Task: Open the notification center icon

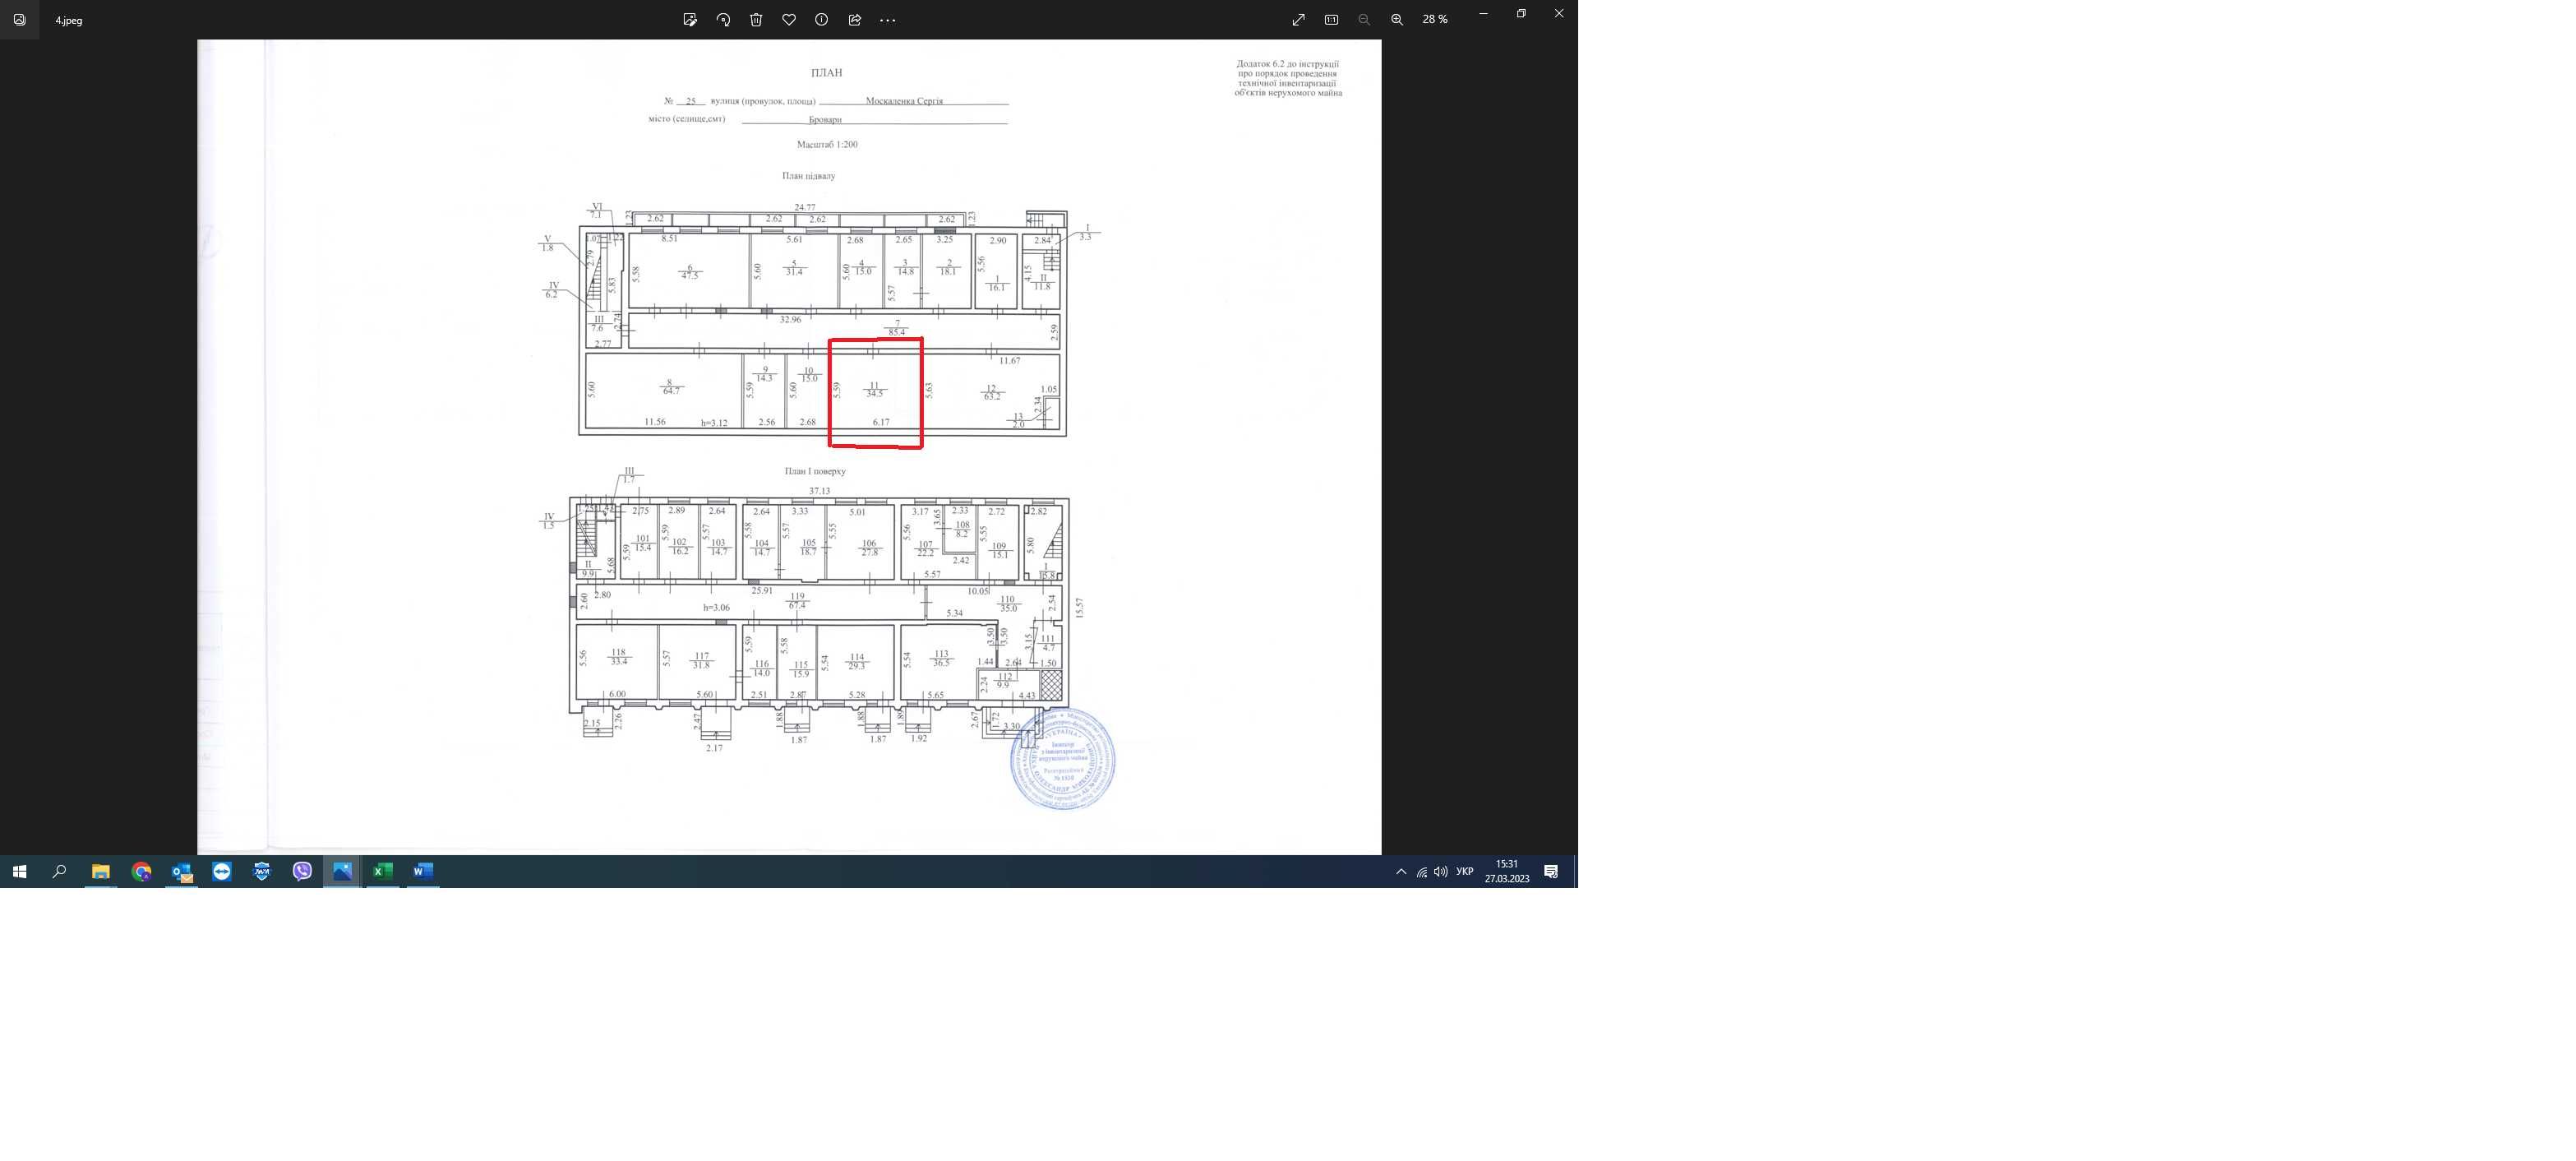Action: tap(1551, 872)
